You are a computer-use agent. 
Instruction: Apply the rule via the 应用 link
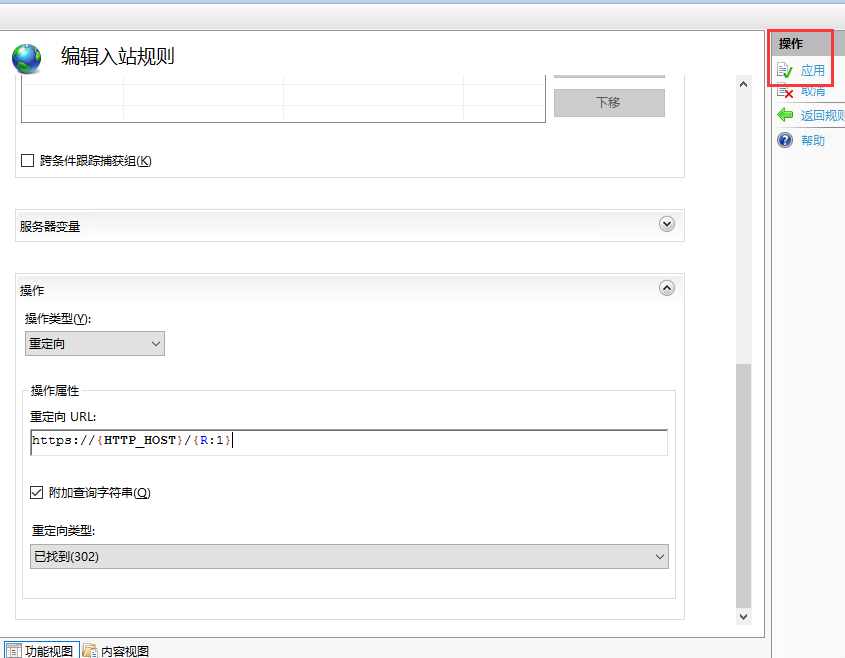(813, 71)
